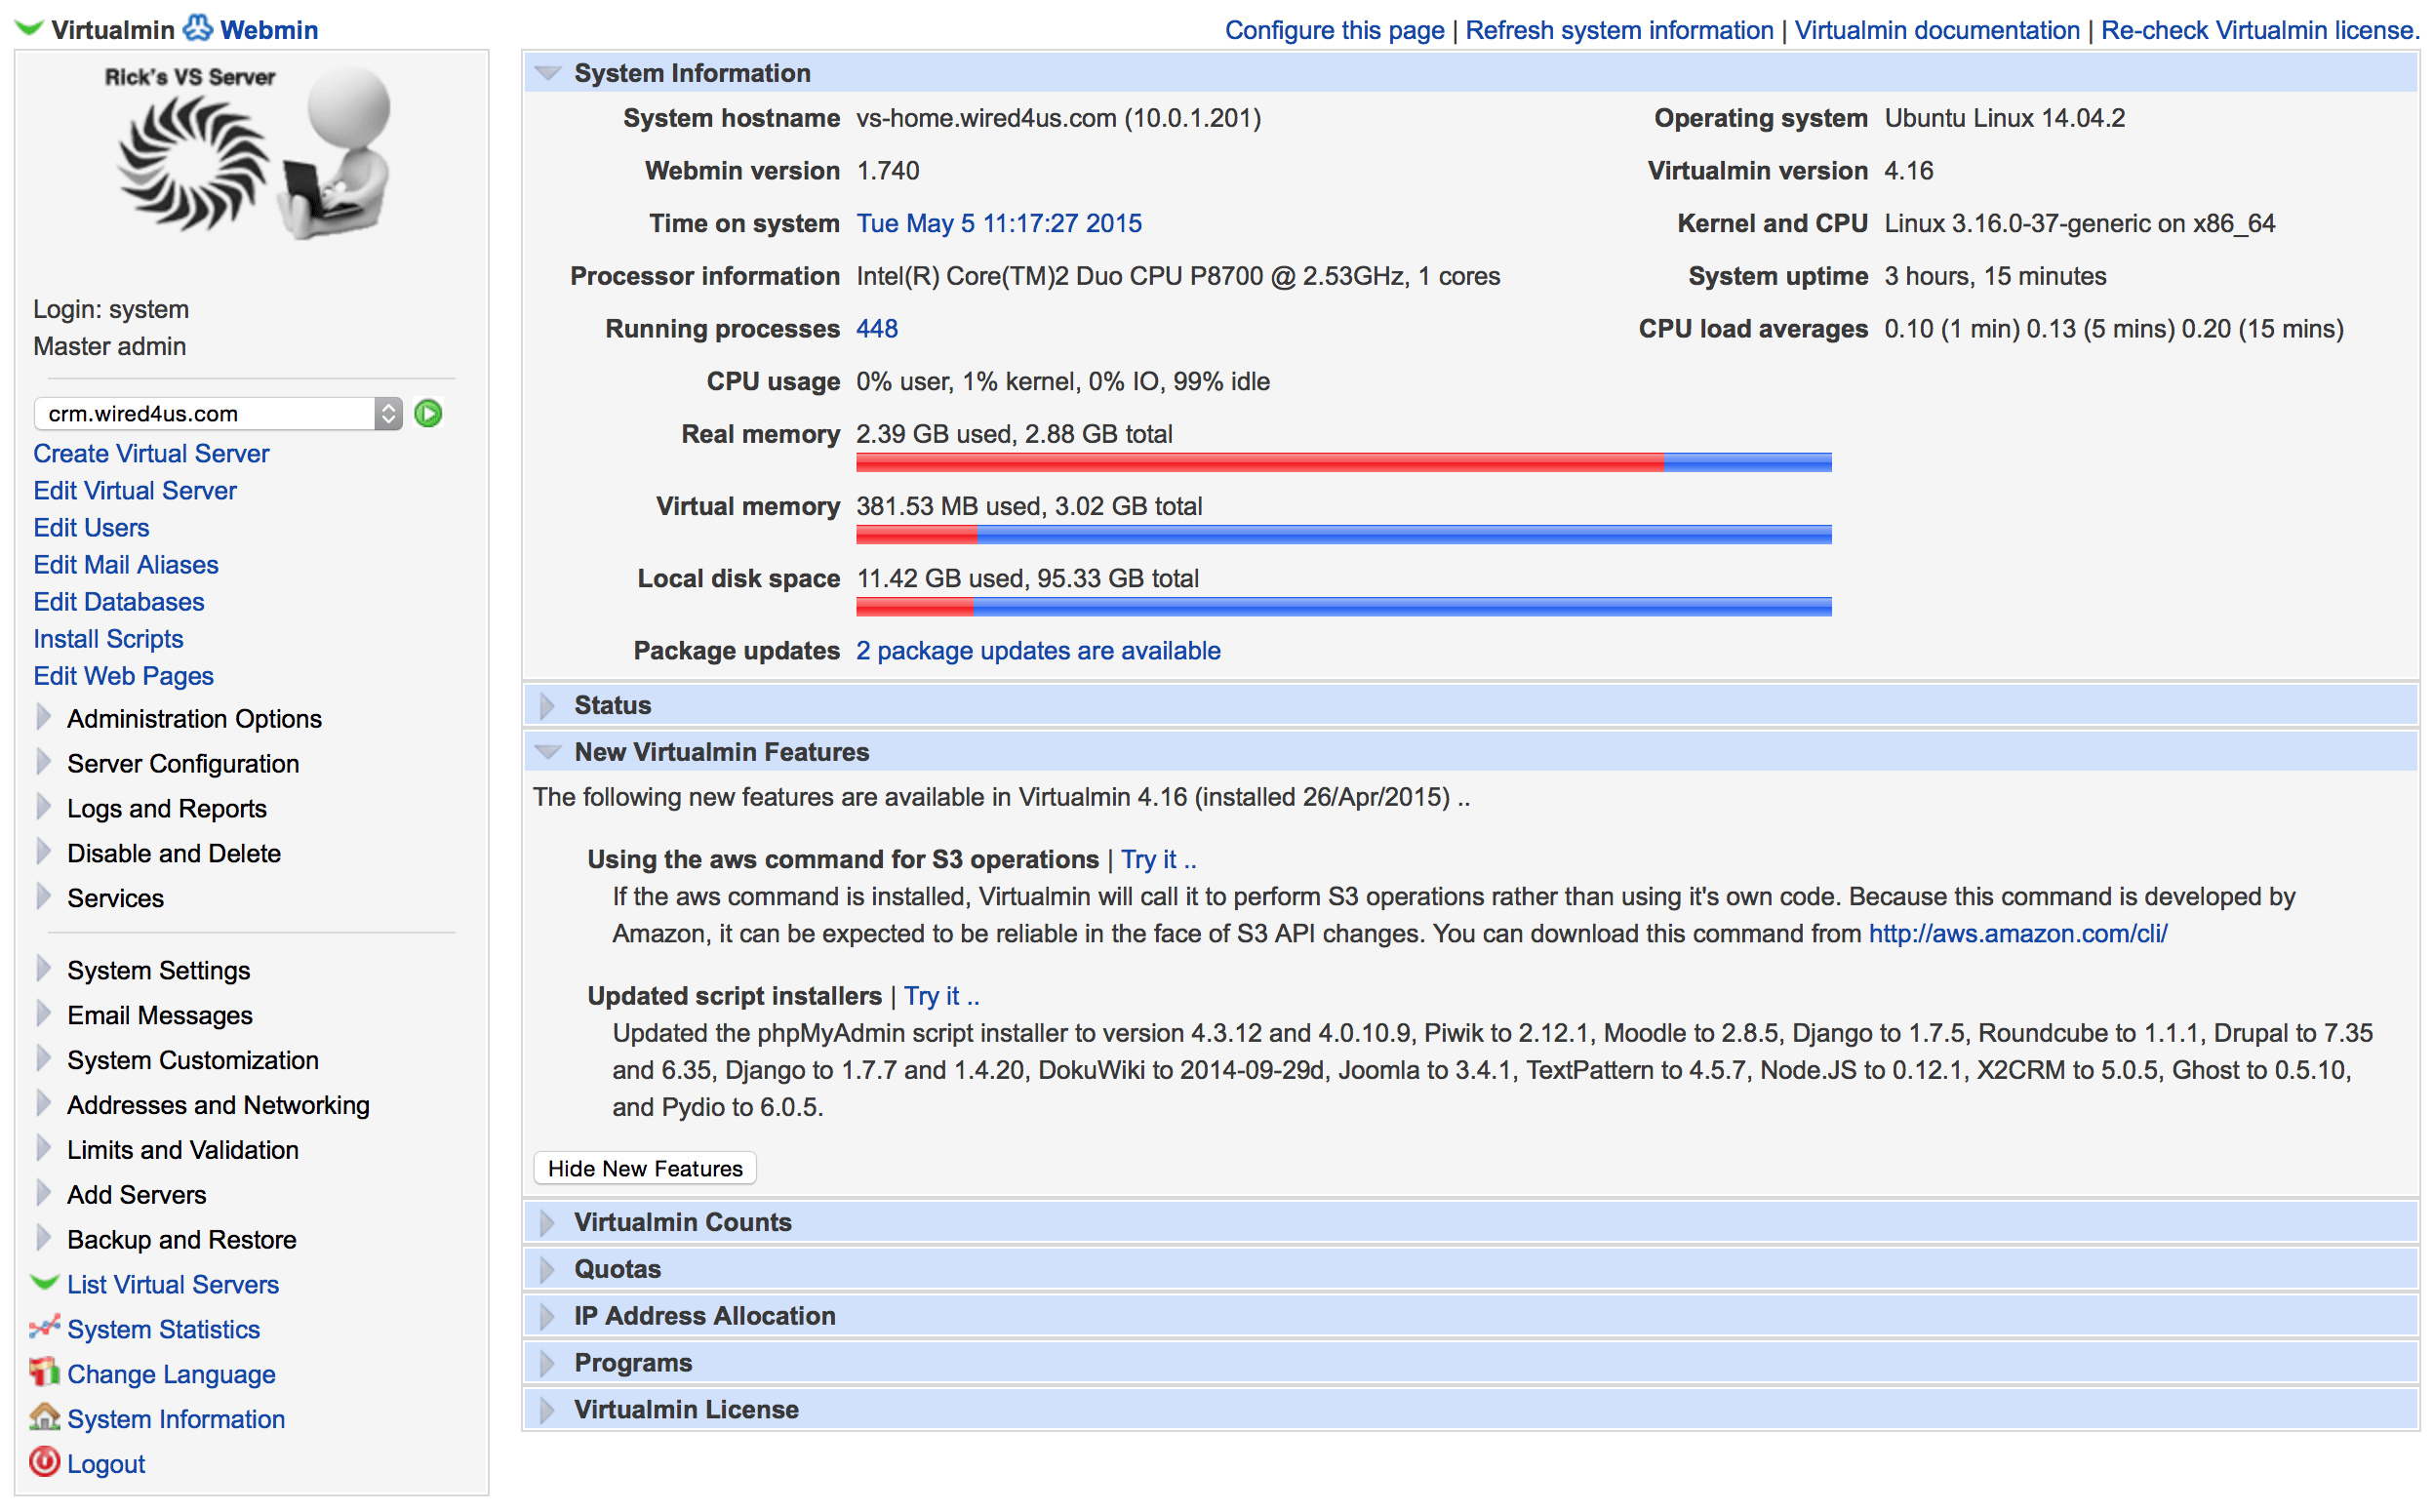Click the System Information house icon
2433x1512 pixels.
click(45, 1418)
